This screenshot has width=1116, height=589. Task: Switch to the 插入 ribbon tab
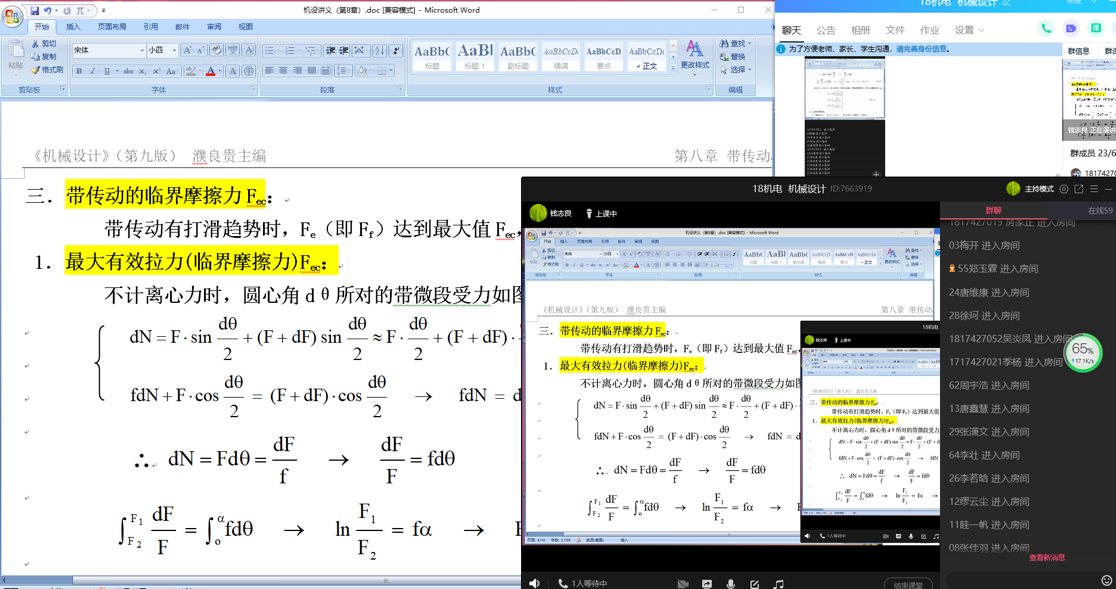click(73, 27)
